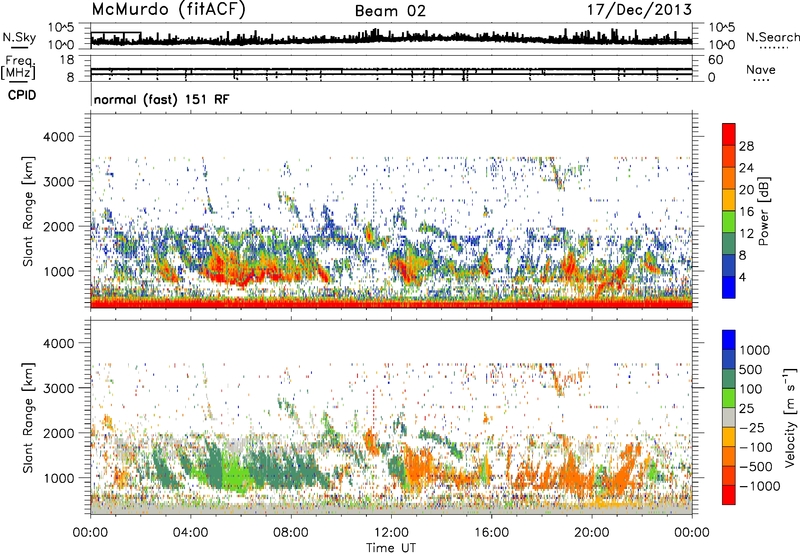Click the 'normal (fast) 151 RF' text
This screenshot has height=554, width=800.
click(162, 99)
